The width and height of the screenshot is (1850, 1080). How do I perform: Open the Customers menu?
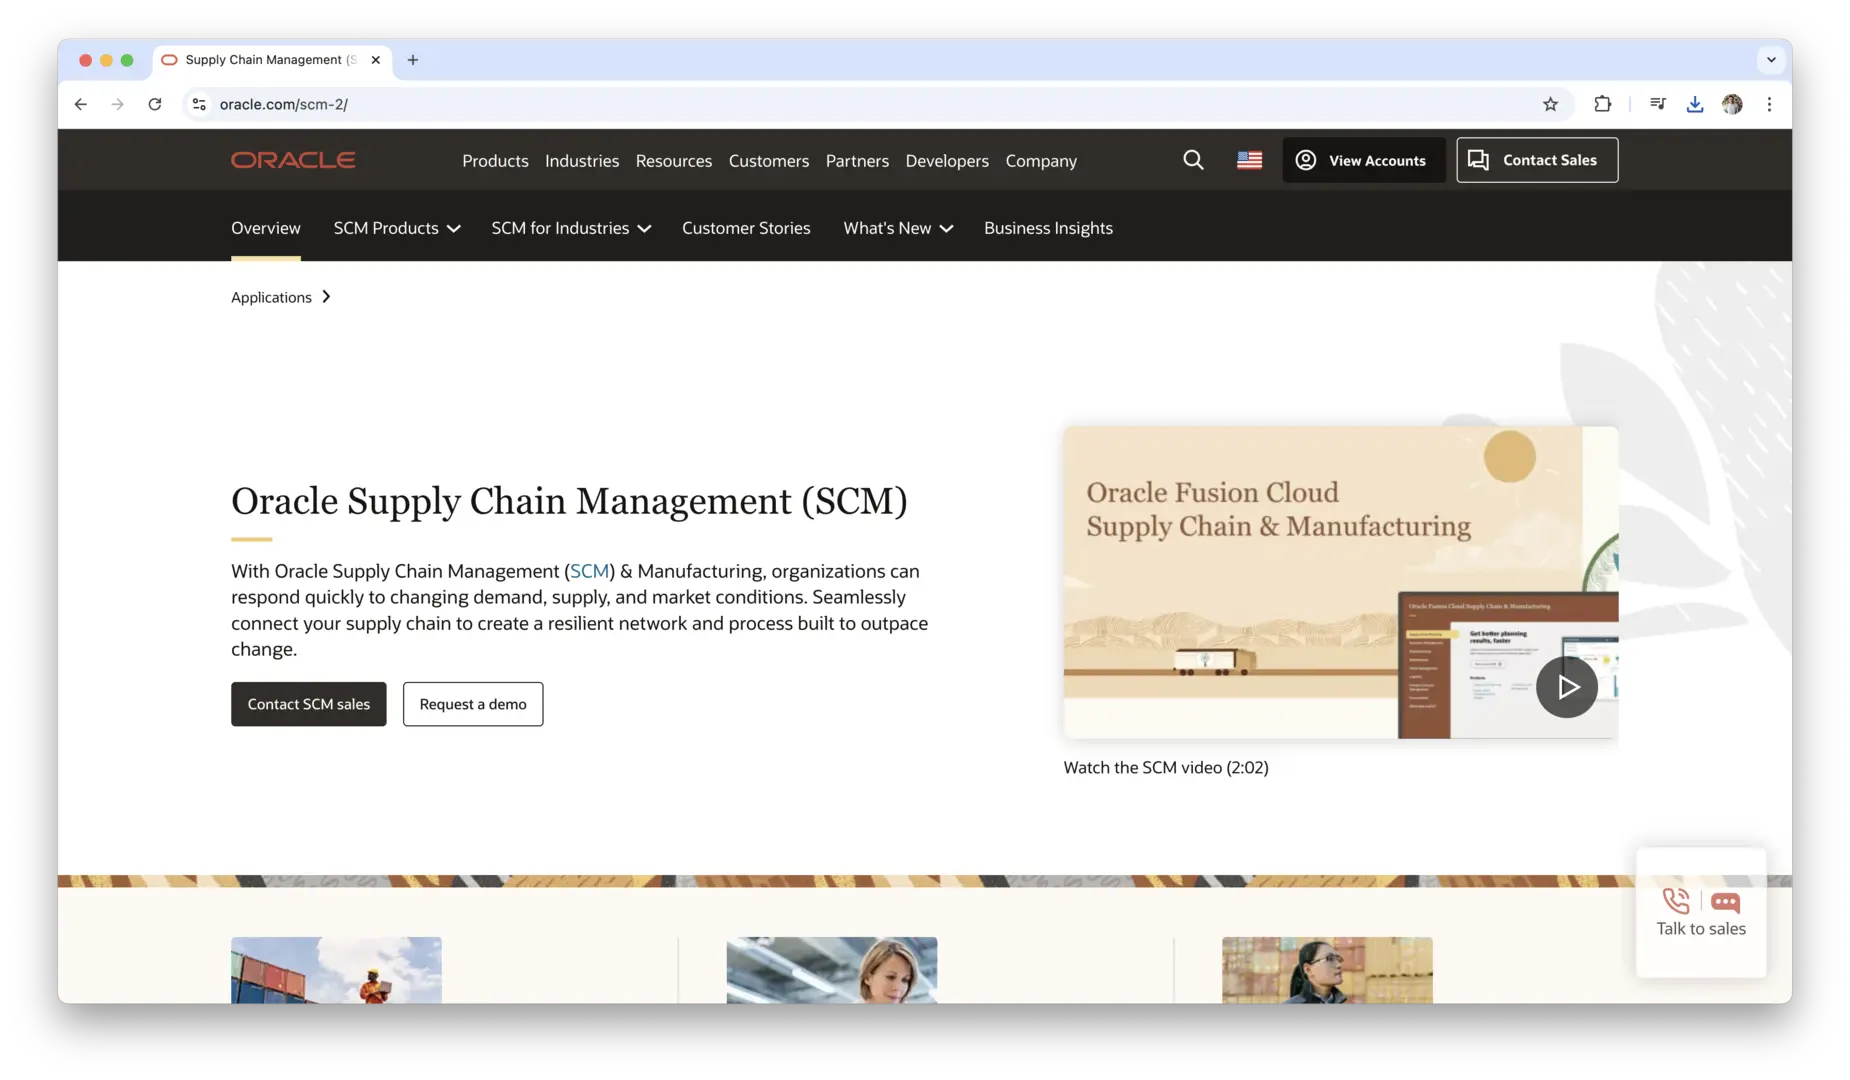tap(769, 161)
